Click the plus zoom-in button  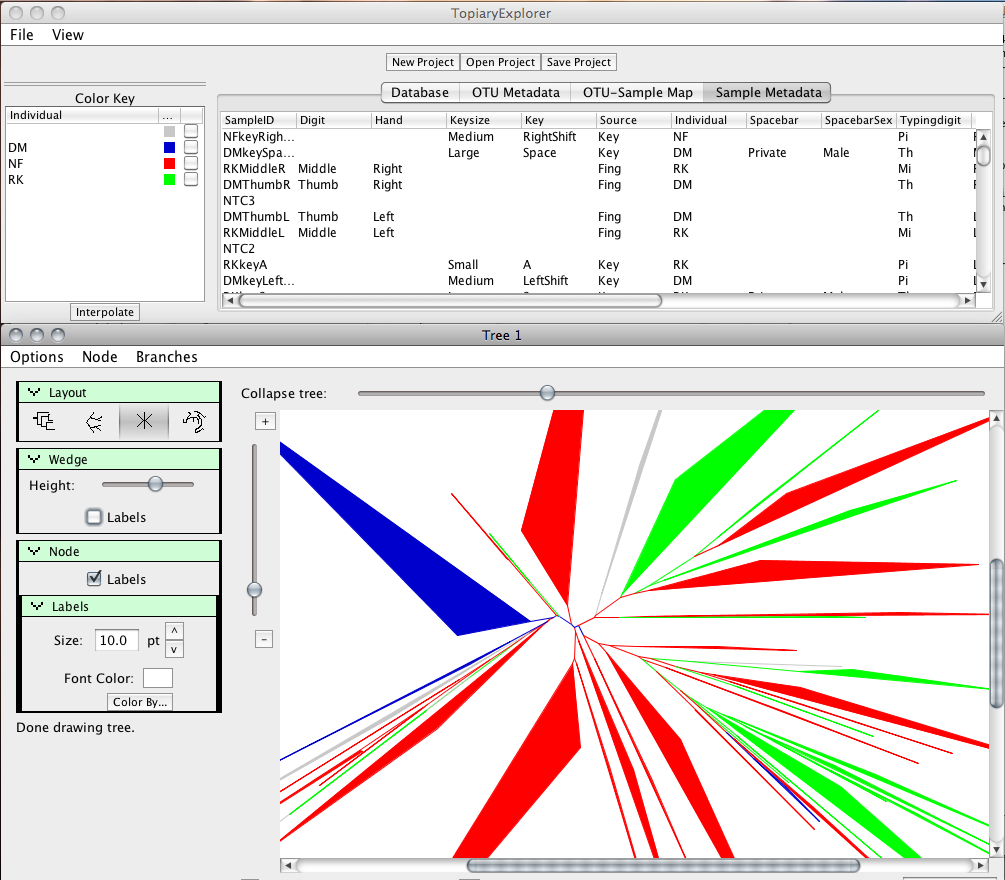[x=265, y=421]
